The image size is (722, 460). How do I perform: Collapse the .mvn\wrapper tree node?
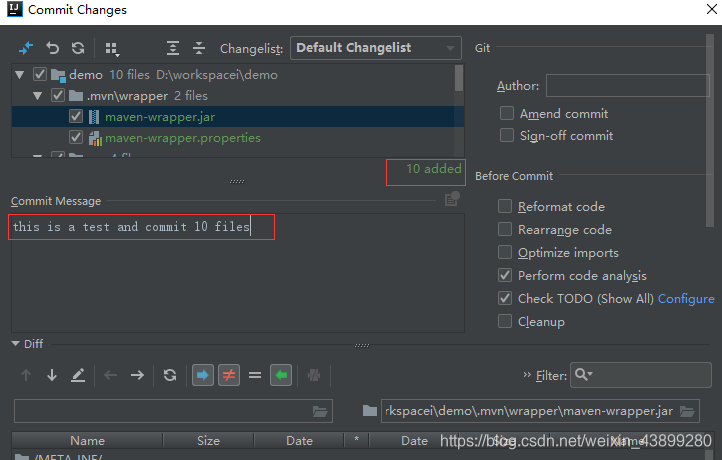click(x=37, y=96)
